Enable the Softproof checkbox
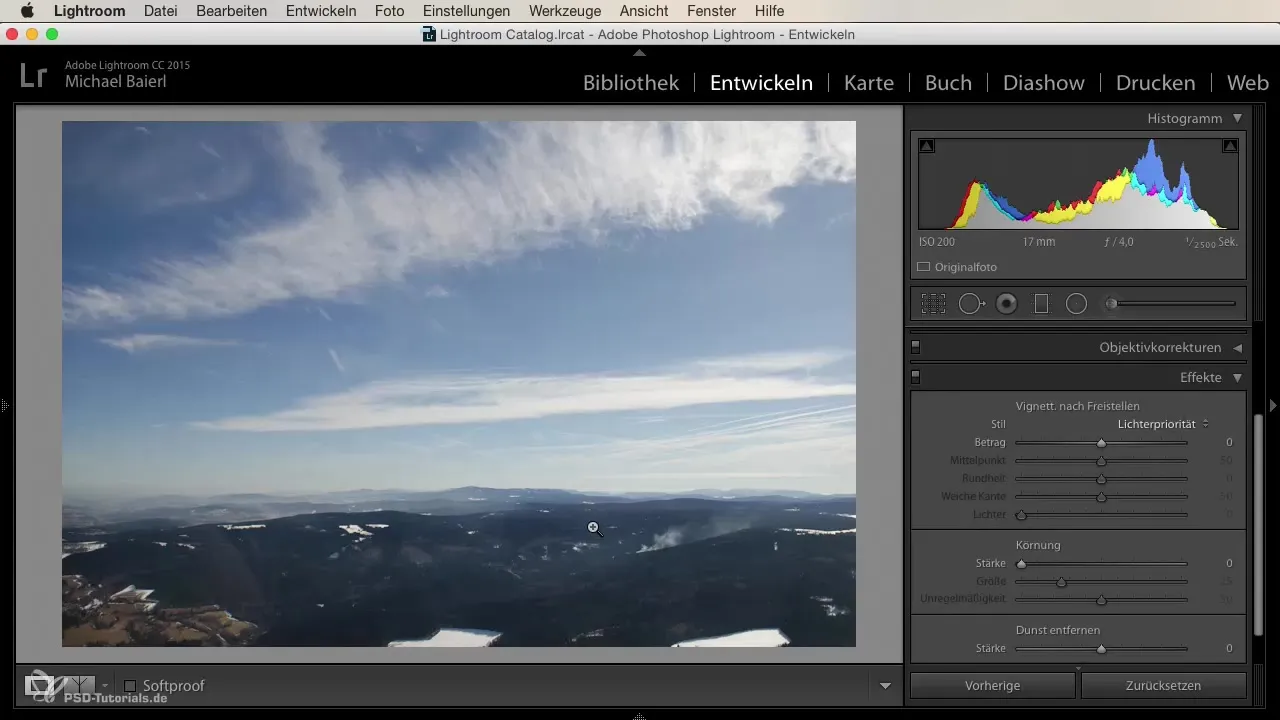The width and height of the screenshot is (1280, 720). pos(130,686)
